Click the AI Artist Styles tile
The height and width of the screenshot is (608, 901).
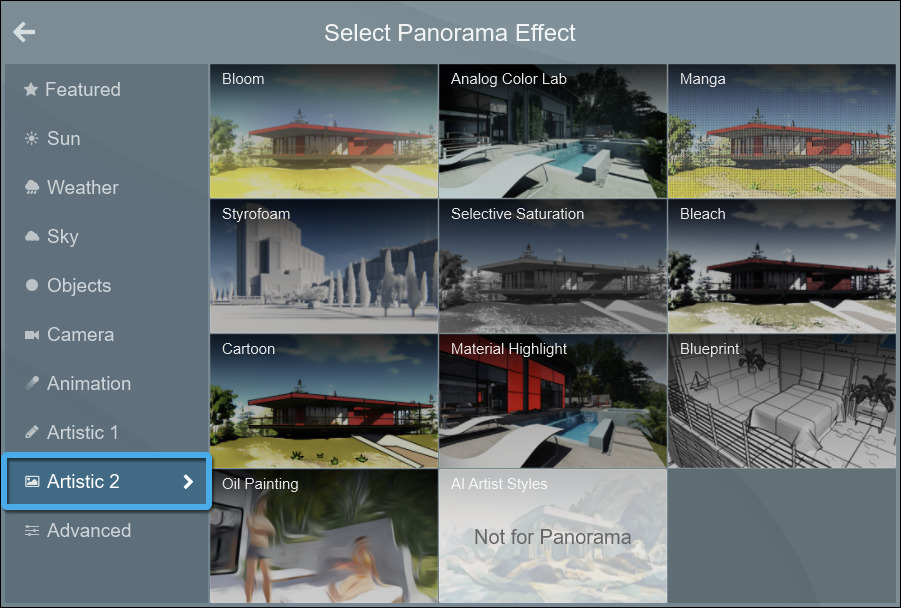click(553, 536)
